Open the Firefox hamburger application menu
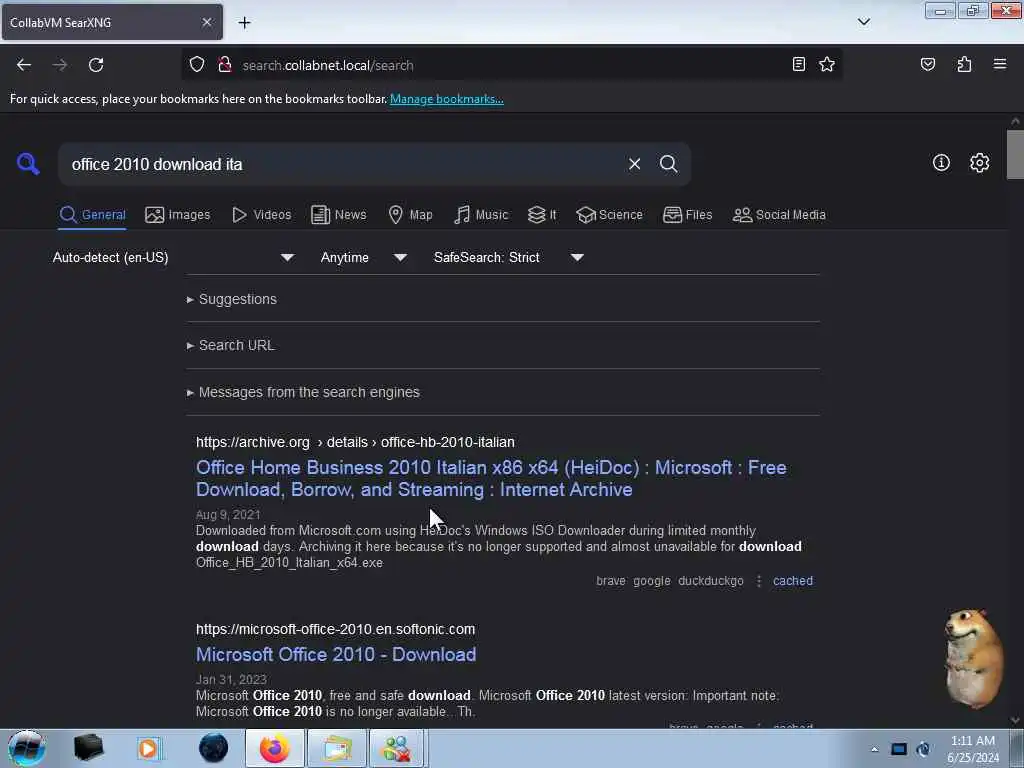 (1000, 64)
